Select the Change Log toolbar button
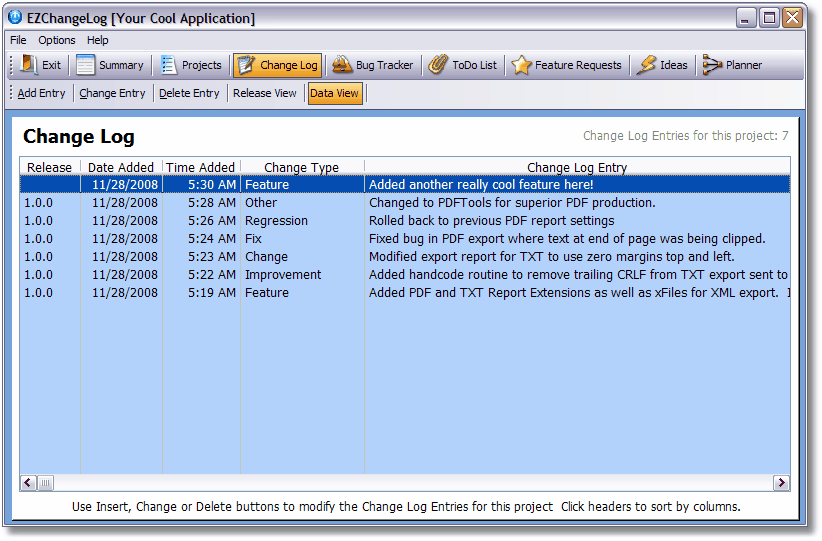 [x=278, y=66]
